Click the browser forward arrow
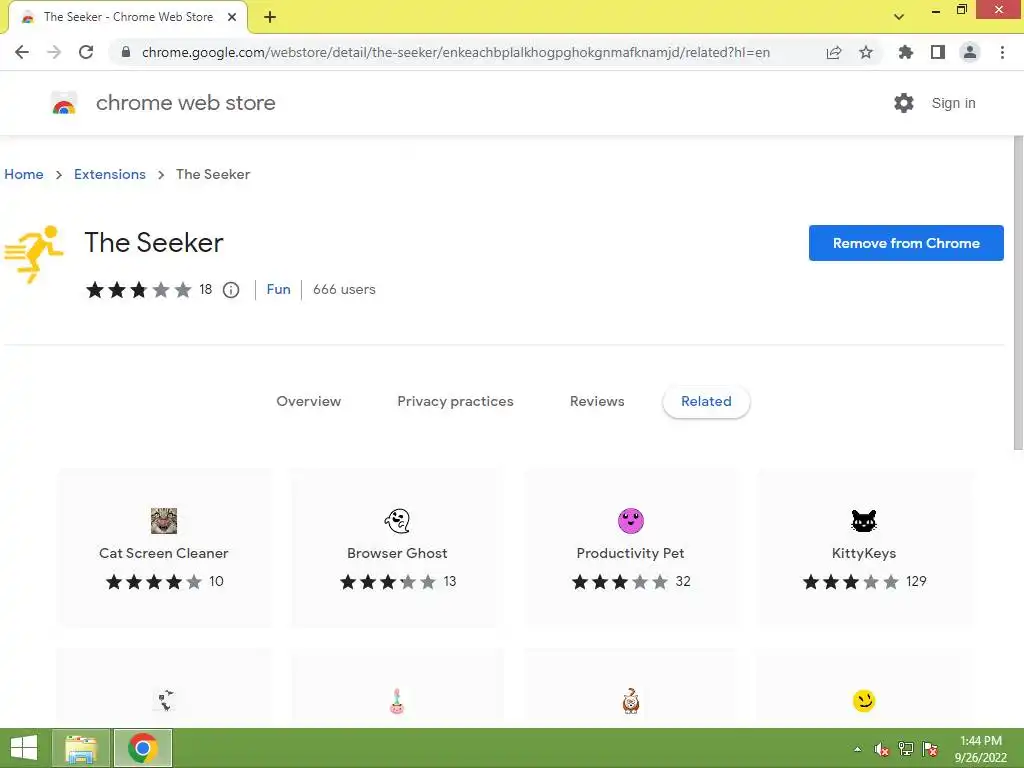 (x=54, y=52)
